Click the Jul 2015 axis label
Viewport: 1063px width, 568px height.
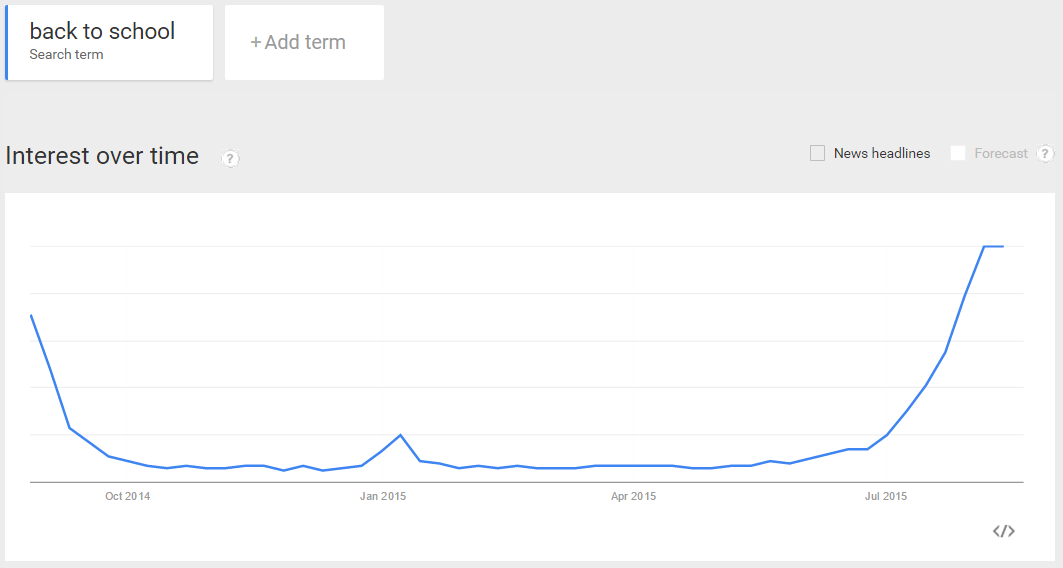tap(885, 496)
